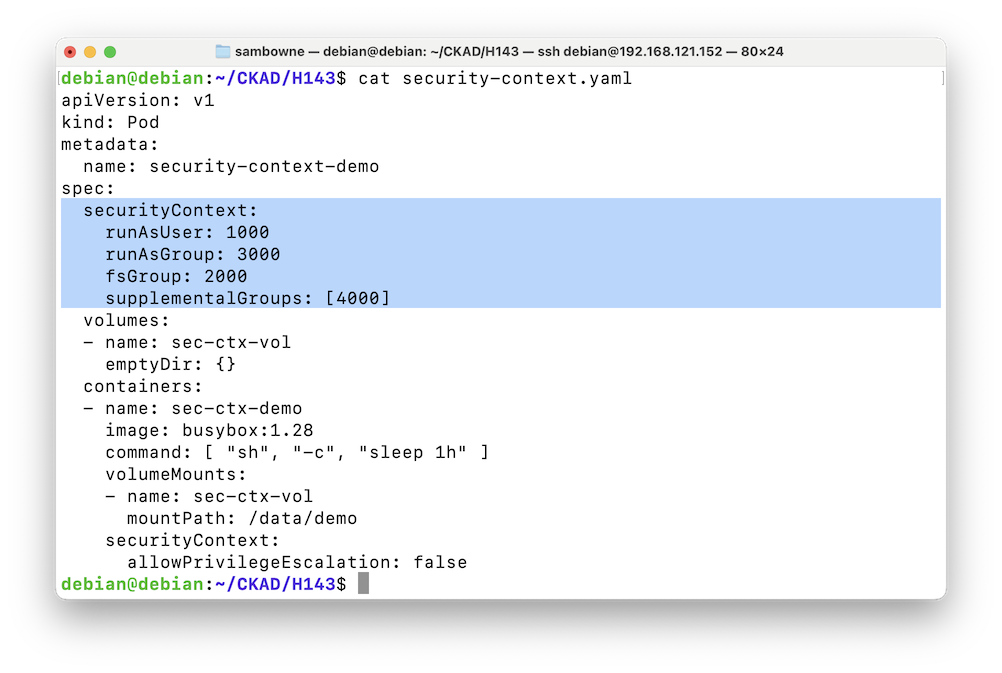1002x673 pixels.
Task: Close the terminal window with red button
Action: pos(70,51)
